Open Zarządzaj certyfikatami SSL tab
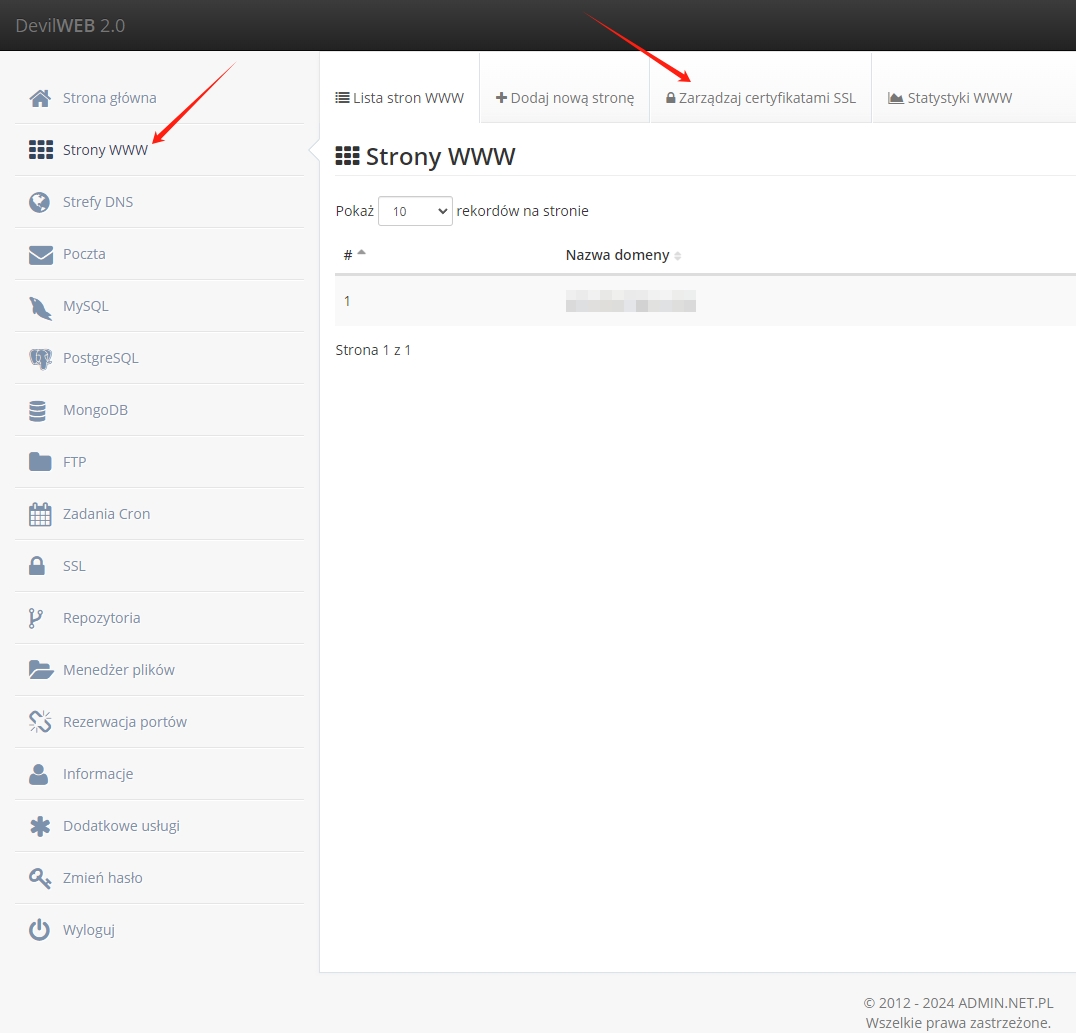This screenshot has width=1076, height=1033. (x=761, y=98)
